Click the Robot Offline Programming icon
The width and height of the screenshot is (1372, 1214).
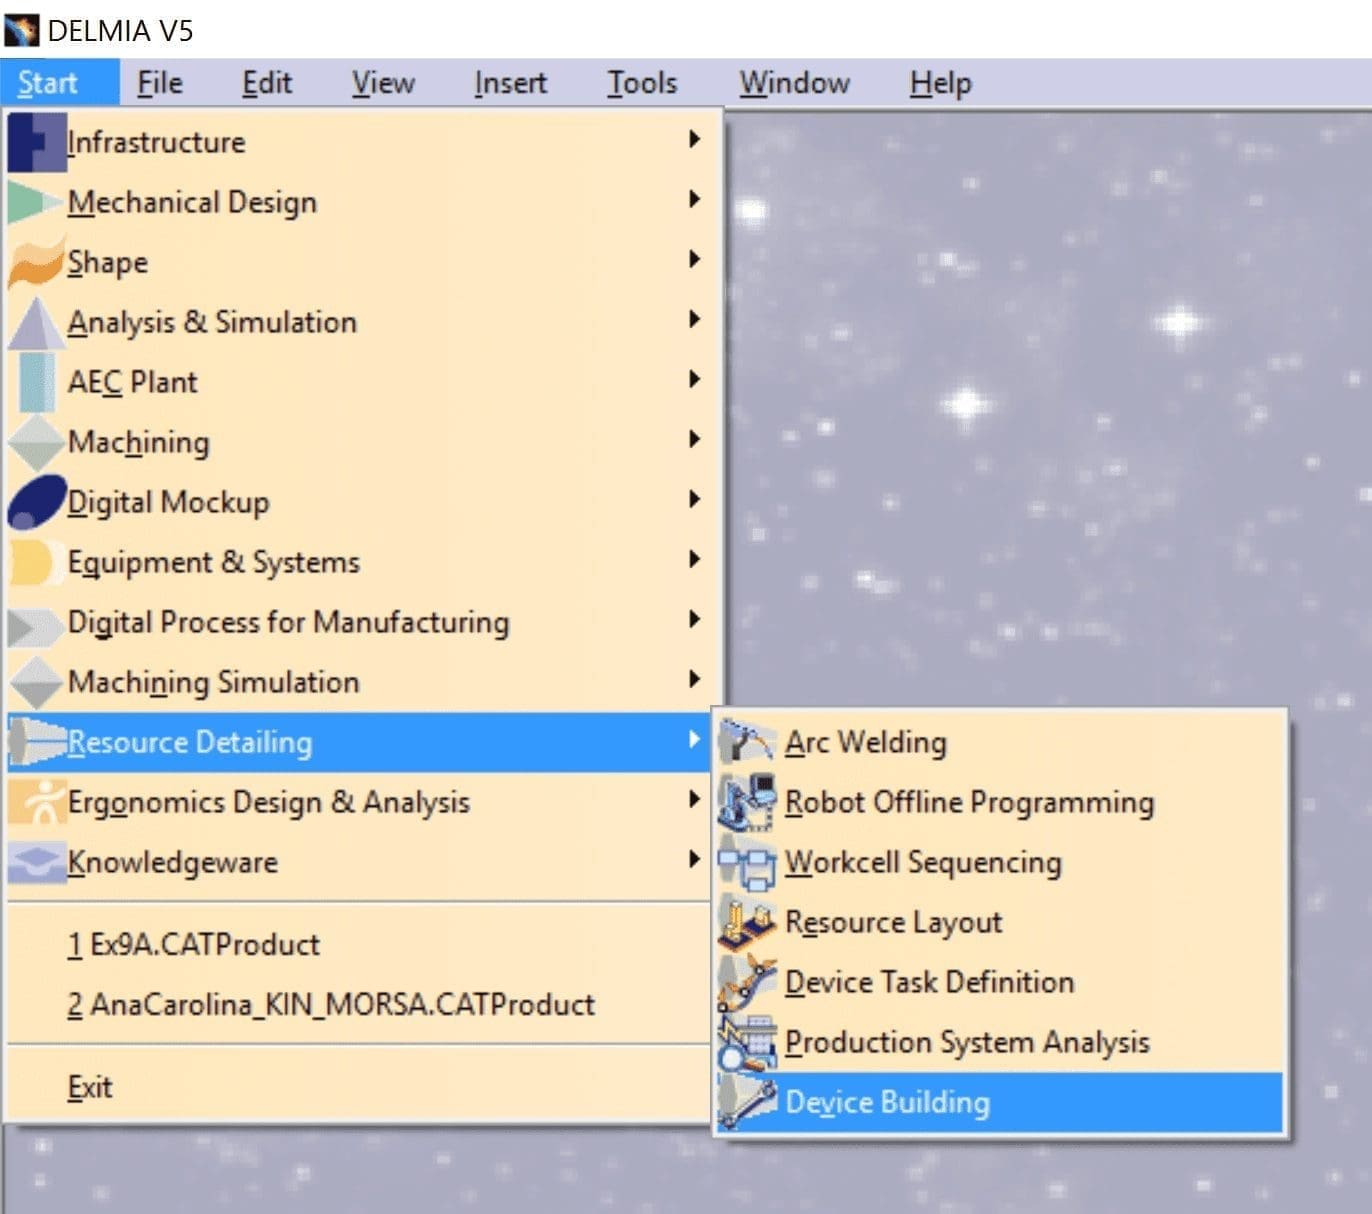click(x=746, y=802)
